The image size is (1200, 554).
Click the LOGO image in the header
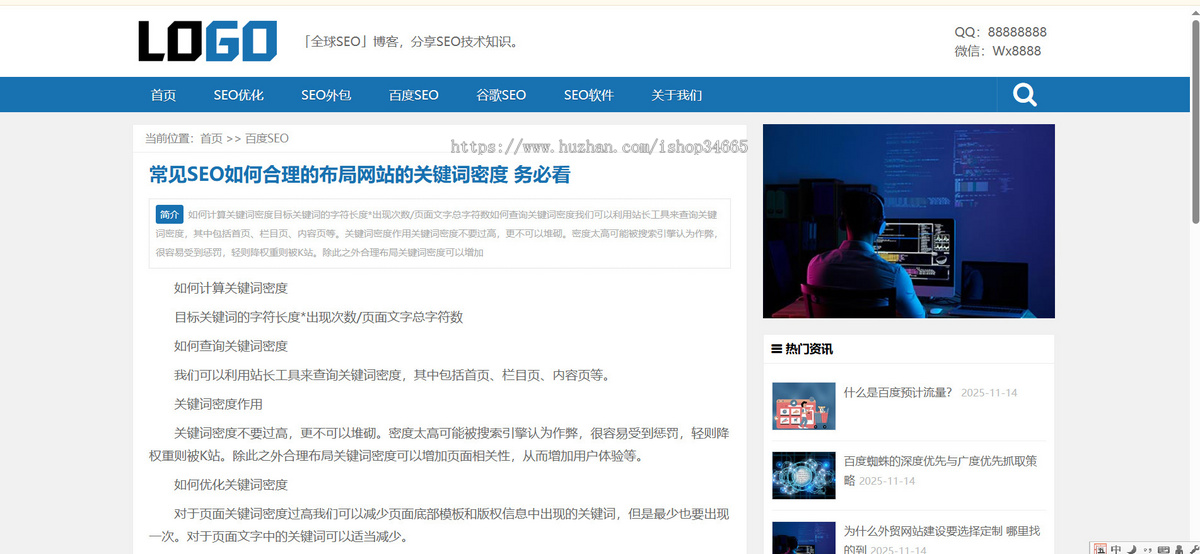[208, 41]
